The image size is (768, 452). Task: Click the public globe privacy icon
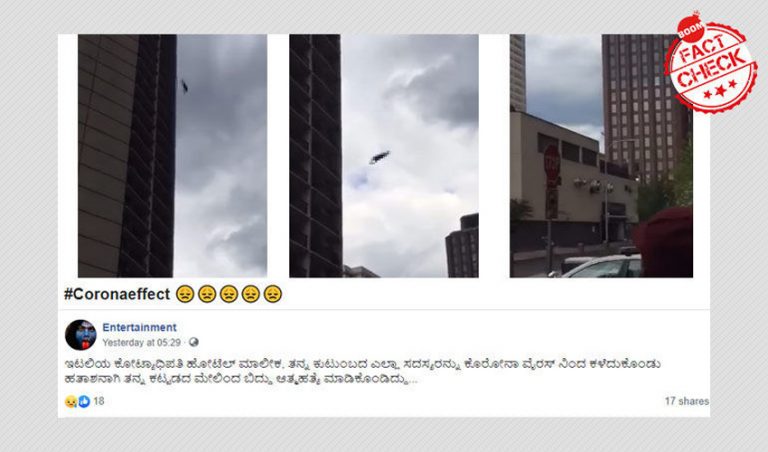pos(194,342)
